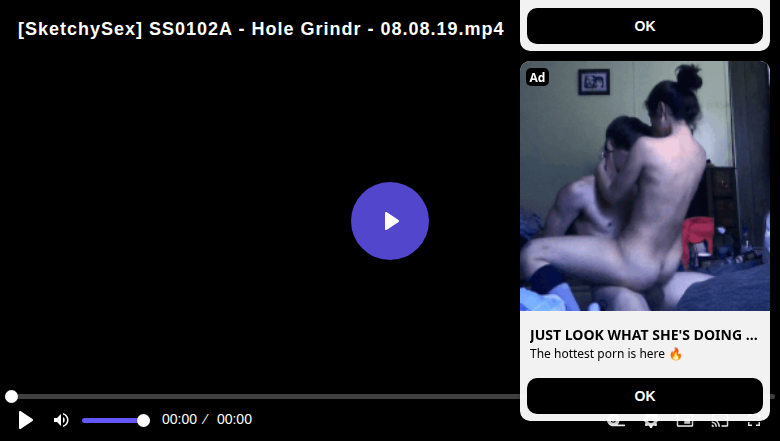Screen dimensions: 780x441
Task: Enter fullscreen mode via the fullscreen icon
Action: tap(755, 424)
